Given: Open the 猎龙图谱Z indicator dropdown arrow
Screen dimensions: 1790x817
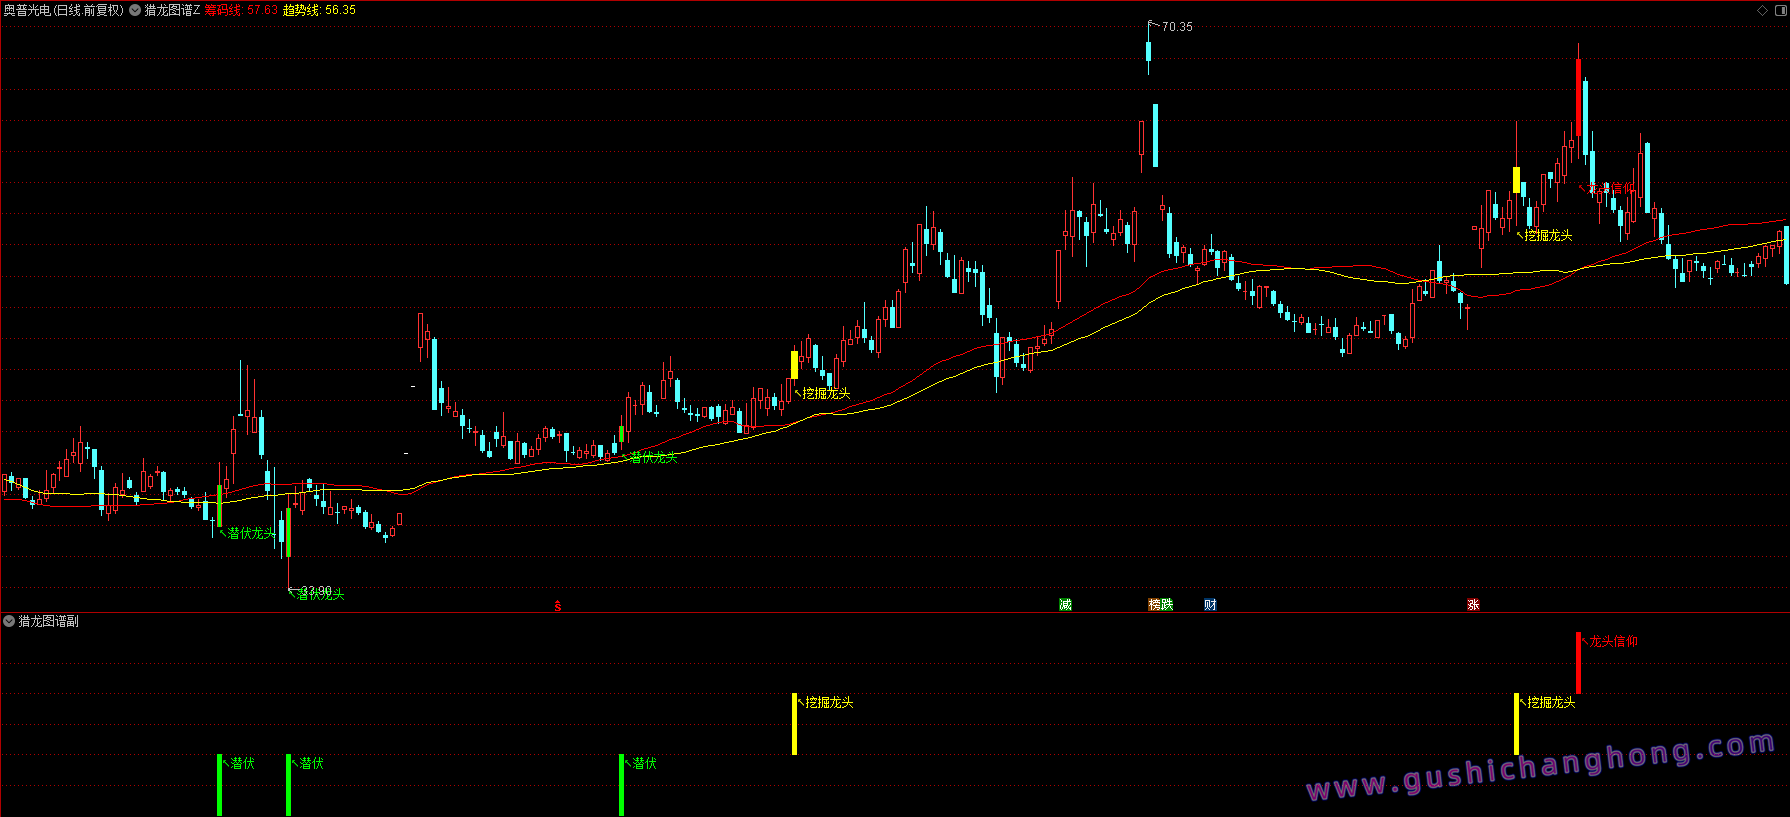Looking at the screenshot, I should [x=135, y=10].
